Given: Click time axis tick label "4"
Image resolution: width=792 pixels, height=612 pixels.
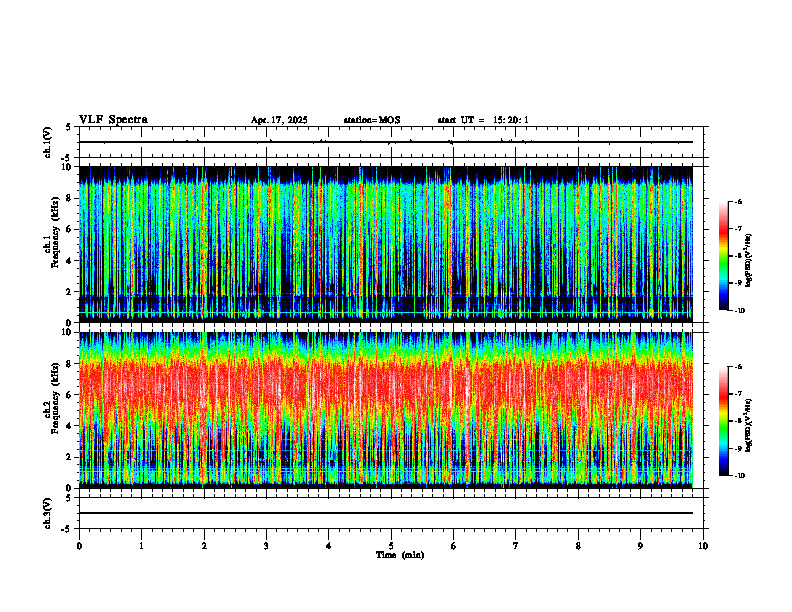Looking at the screenshot, I should pos(329,546).
